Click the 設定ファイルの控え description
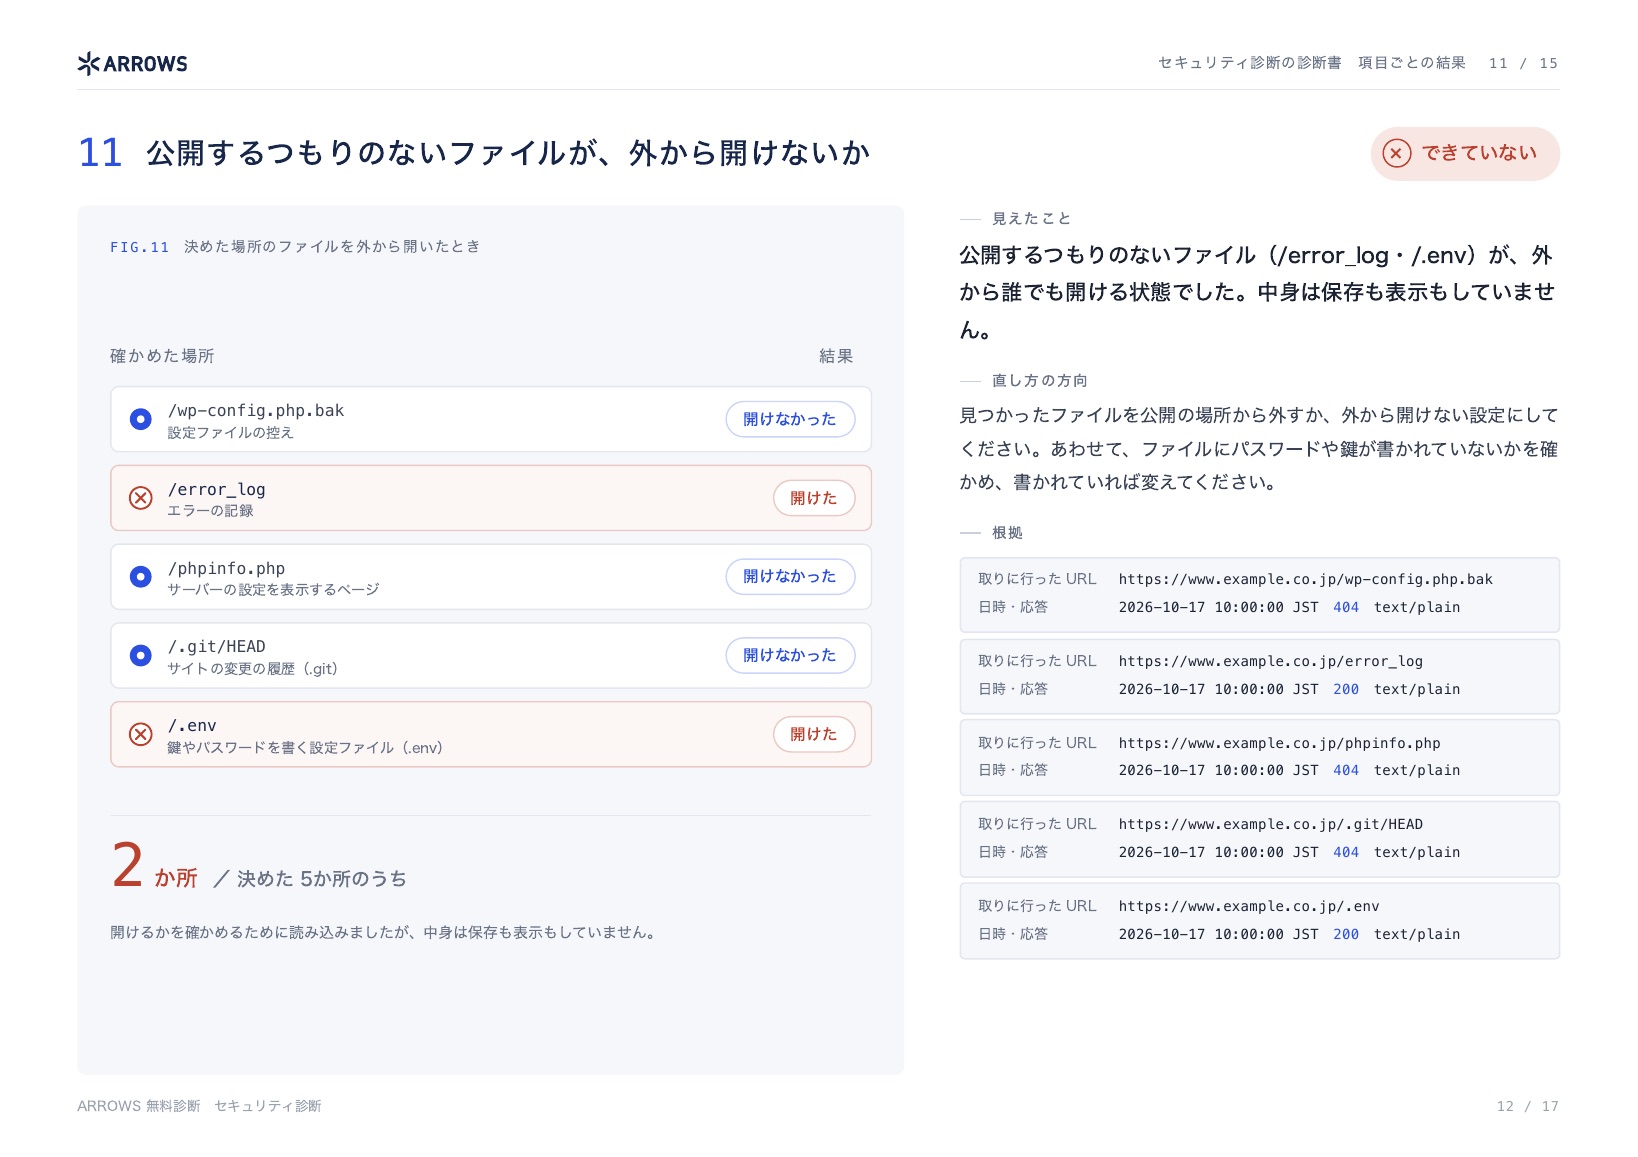The width and height of the screenshot is (1638, 1157). point(231,433)
